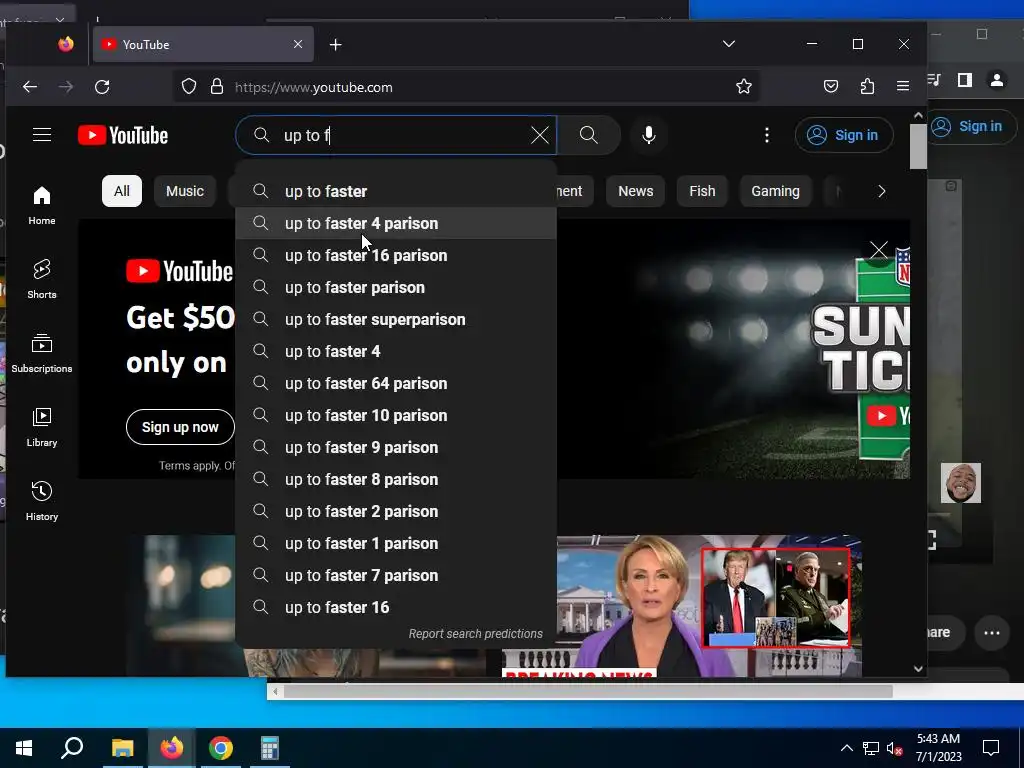This screenshot has height=768, width=1024.
Task: Click the YouTube page vertical scrollbar thumb
Action: pyautogui.click(x=918, y=146)
